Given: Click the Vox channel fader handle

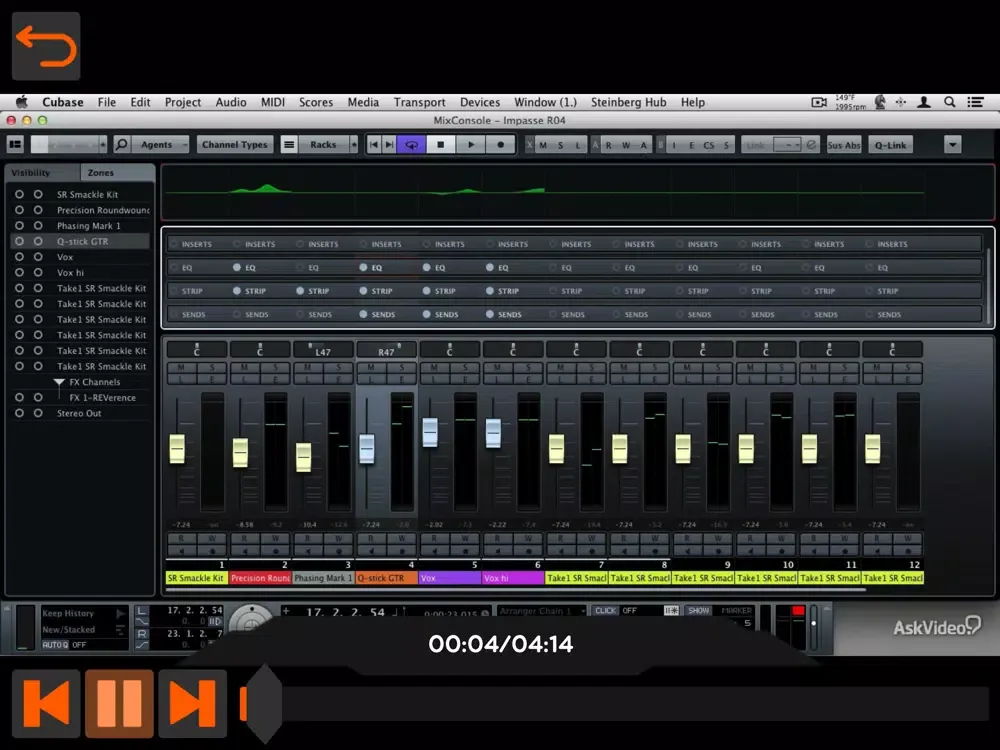Looking at the screenshot, I should click(430, 432).
